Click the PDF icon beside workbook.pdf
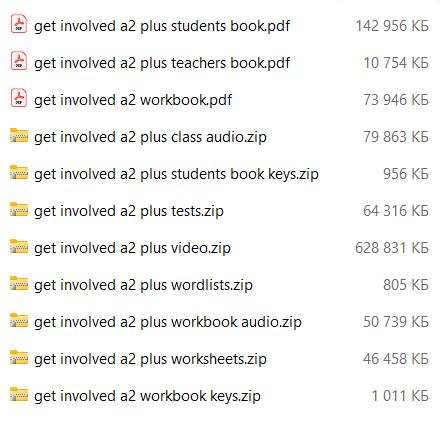Image resolution: width=445 pixels, height=431 pixels. point(19,98)
